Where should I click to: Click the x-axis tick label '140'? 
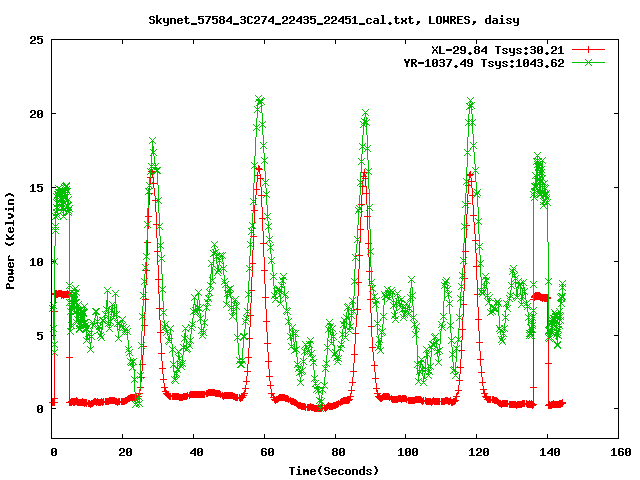click(550, 452)
